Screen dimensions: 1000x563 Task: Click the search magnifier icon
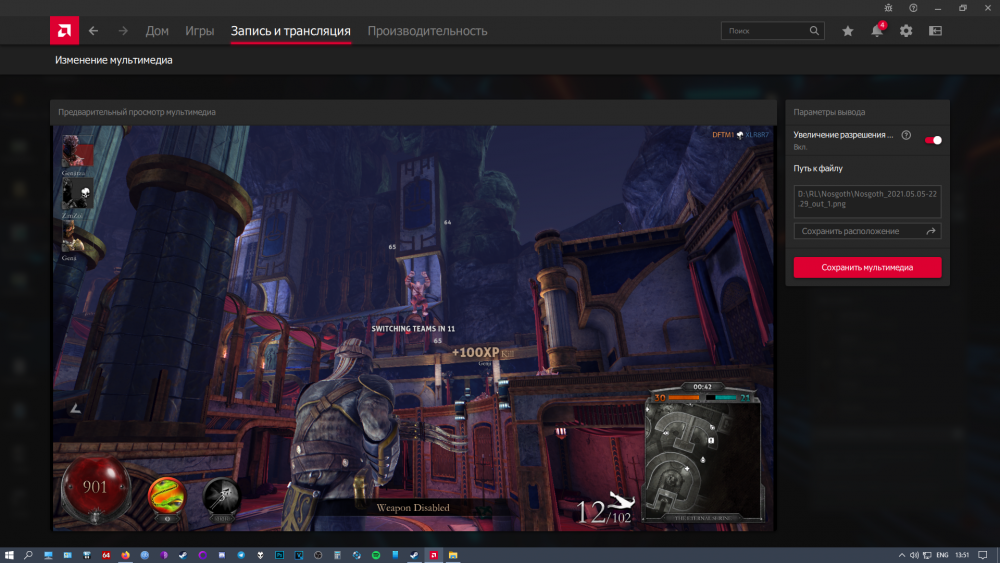[x=815, y=31]
